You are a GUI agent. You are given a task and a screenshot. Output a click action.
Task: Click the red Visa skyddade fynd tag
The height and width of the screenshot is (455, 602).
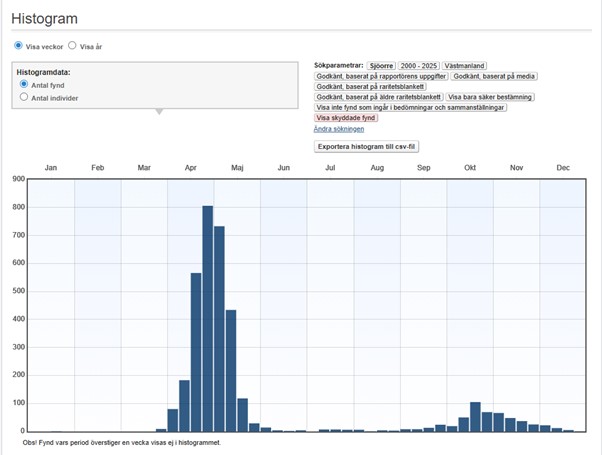[346, 118]
